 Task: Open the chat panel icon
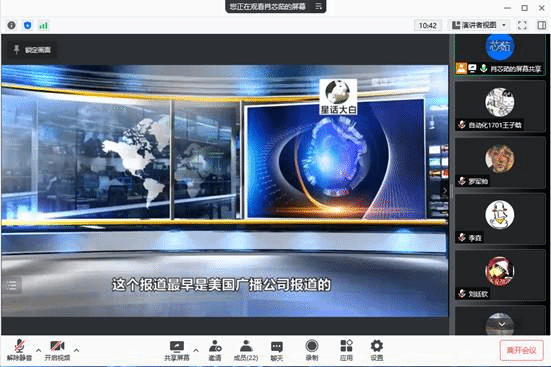[x=277, y=350]
